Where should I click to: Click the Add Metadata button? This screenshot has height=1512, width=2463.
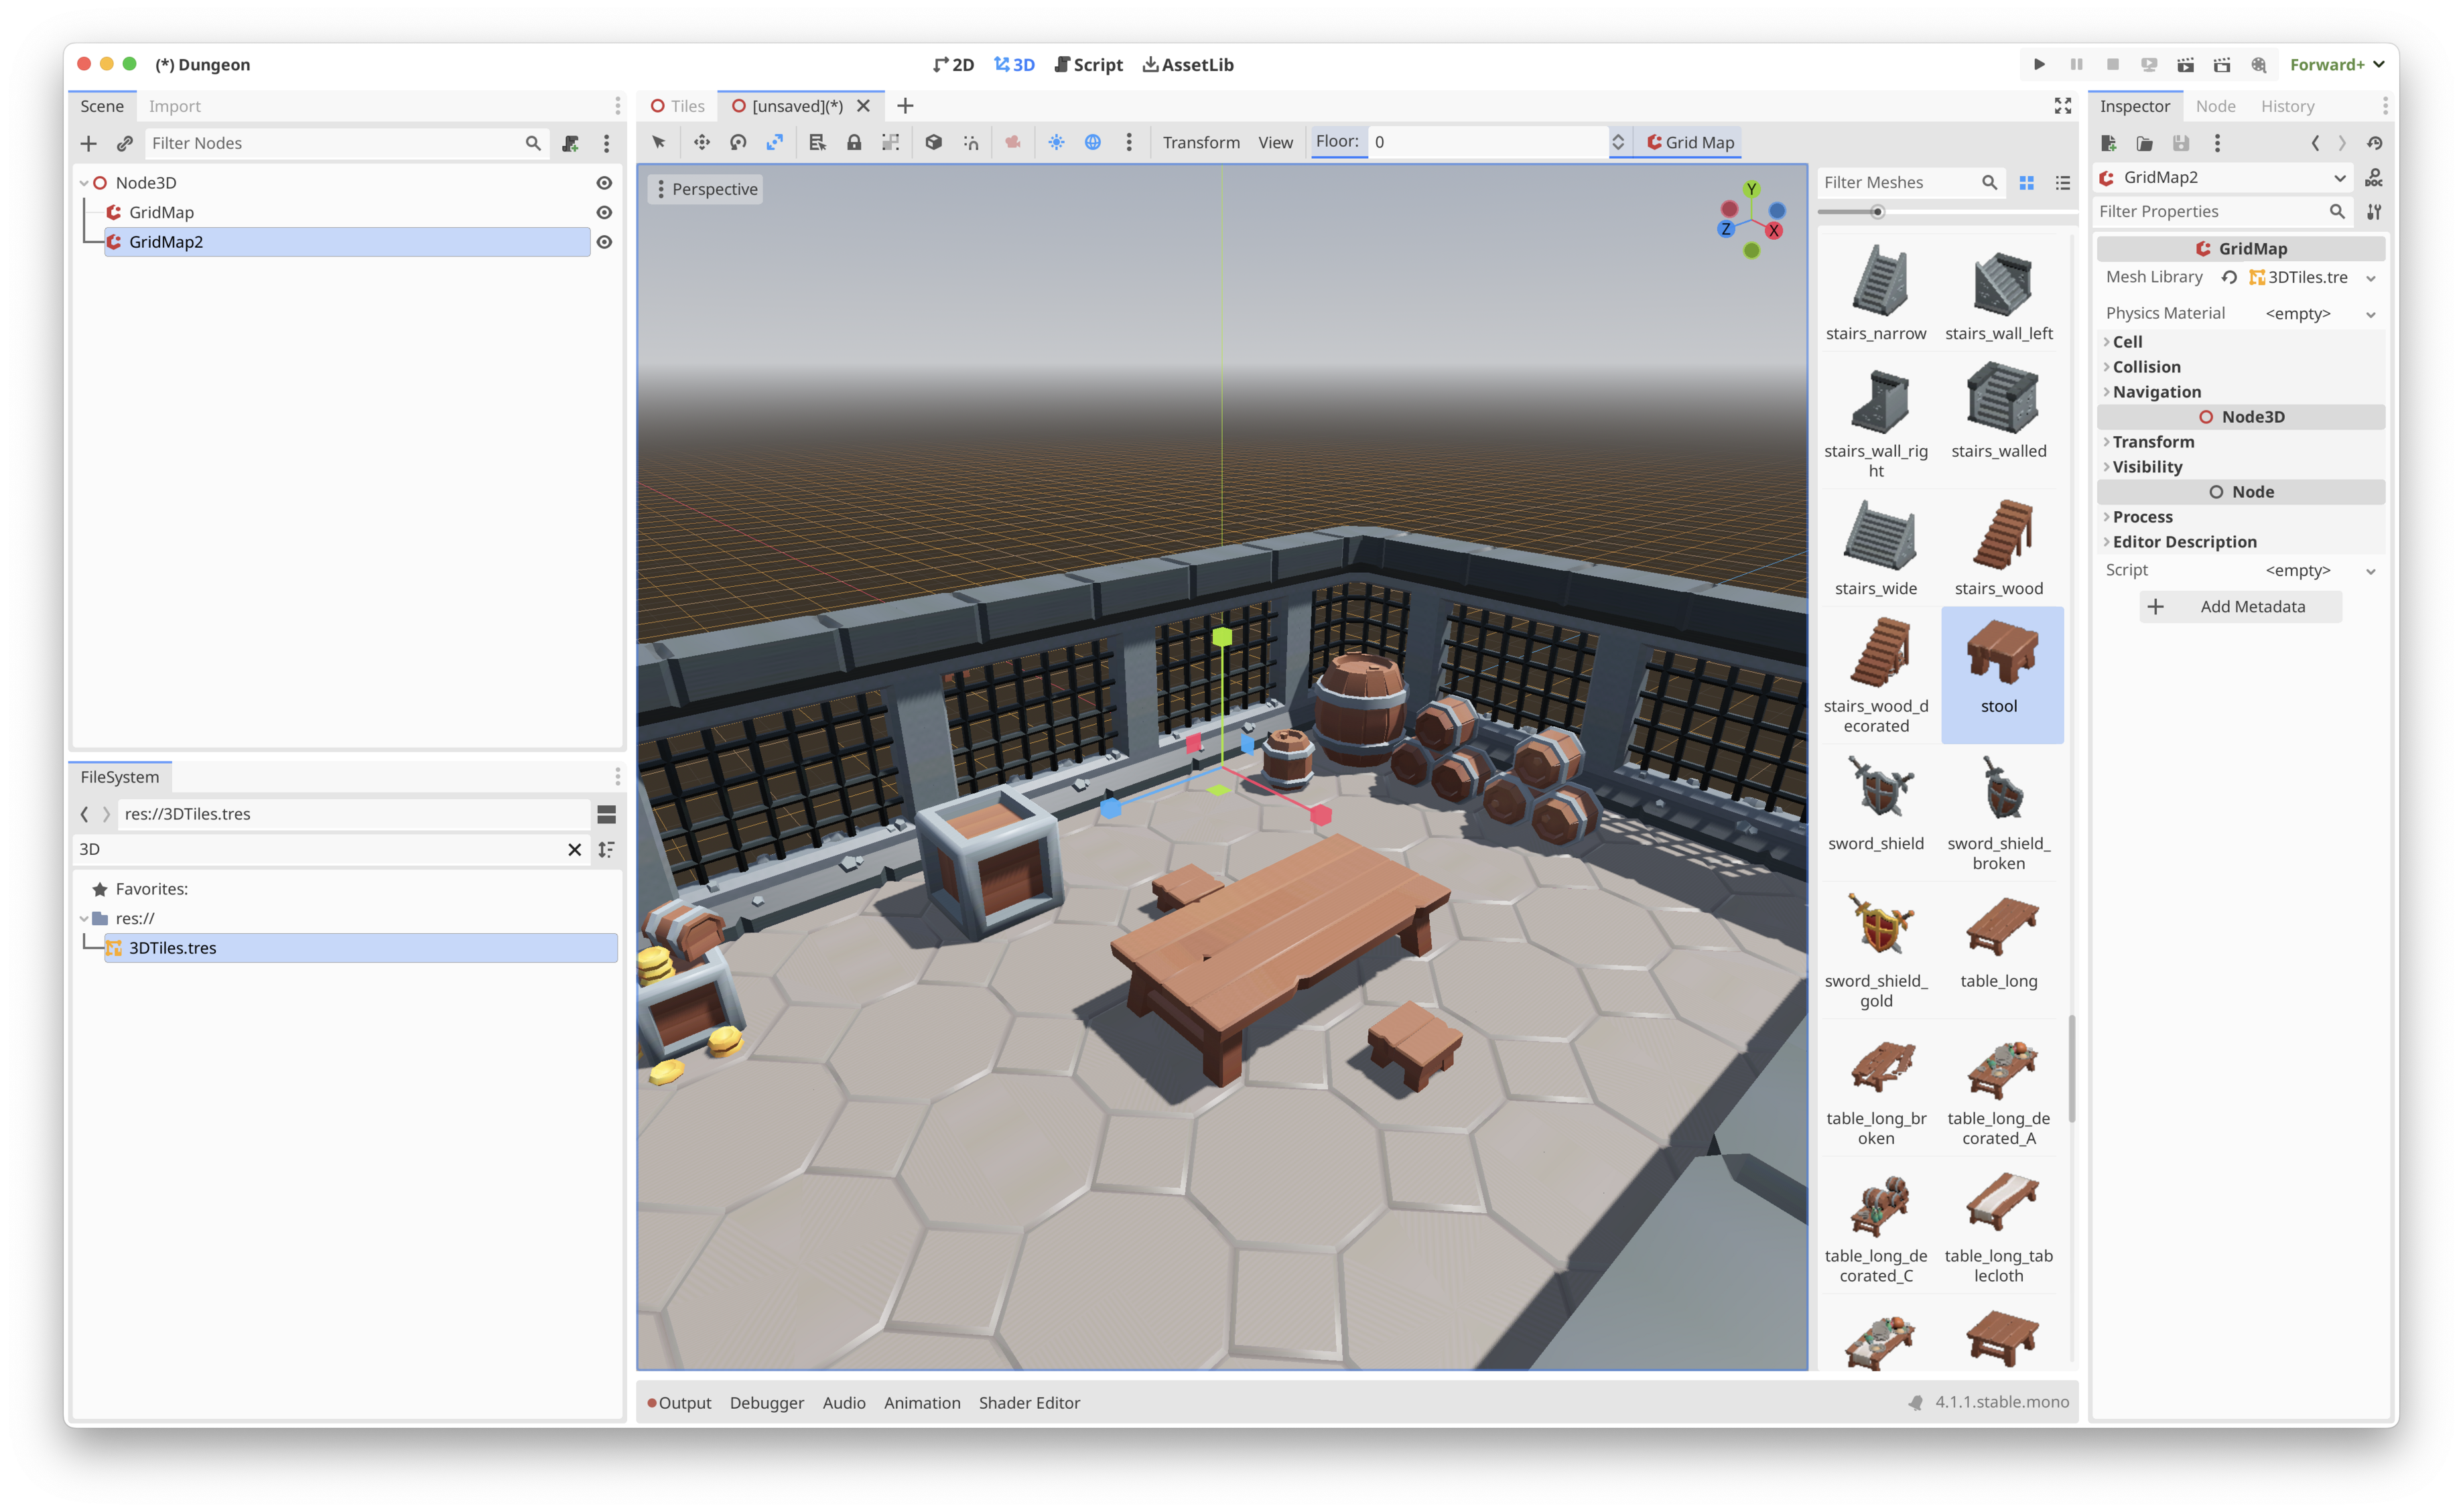point(2240,606)
